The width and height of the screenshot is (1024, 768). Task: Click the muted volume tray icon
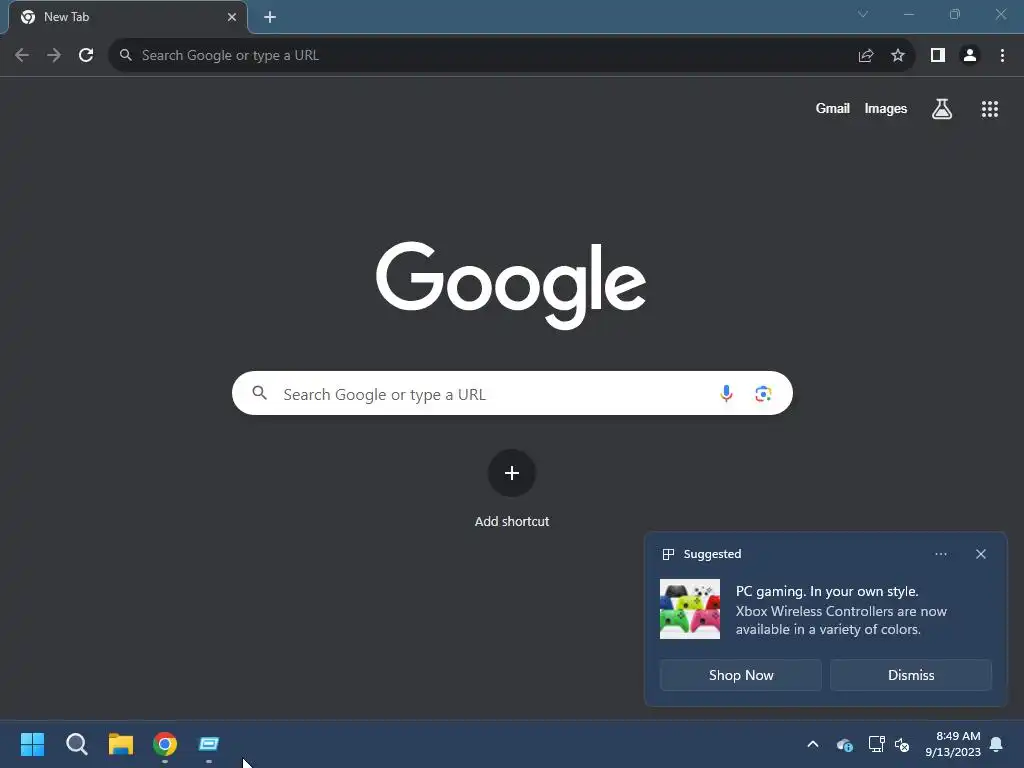[x=903, y=744]
